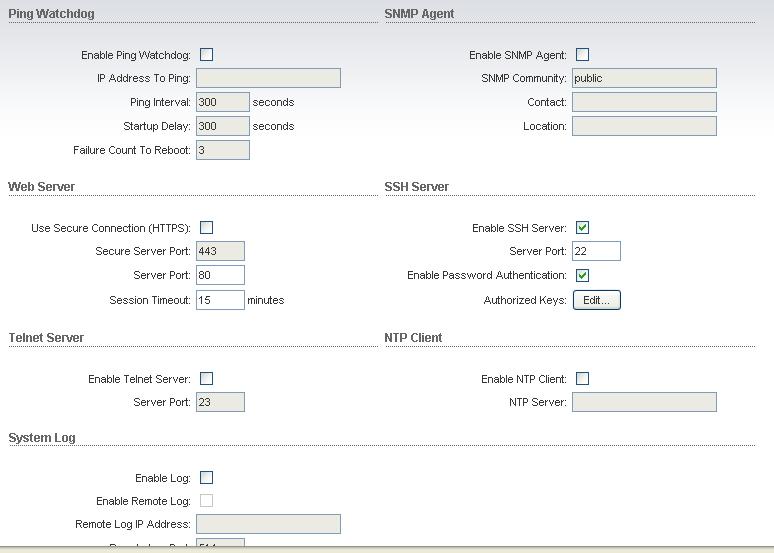Focus the SNMP Contact field
774x553 pixels.
[644, 102]
